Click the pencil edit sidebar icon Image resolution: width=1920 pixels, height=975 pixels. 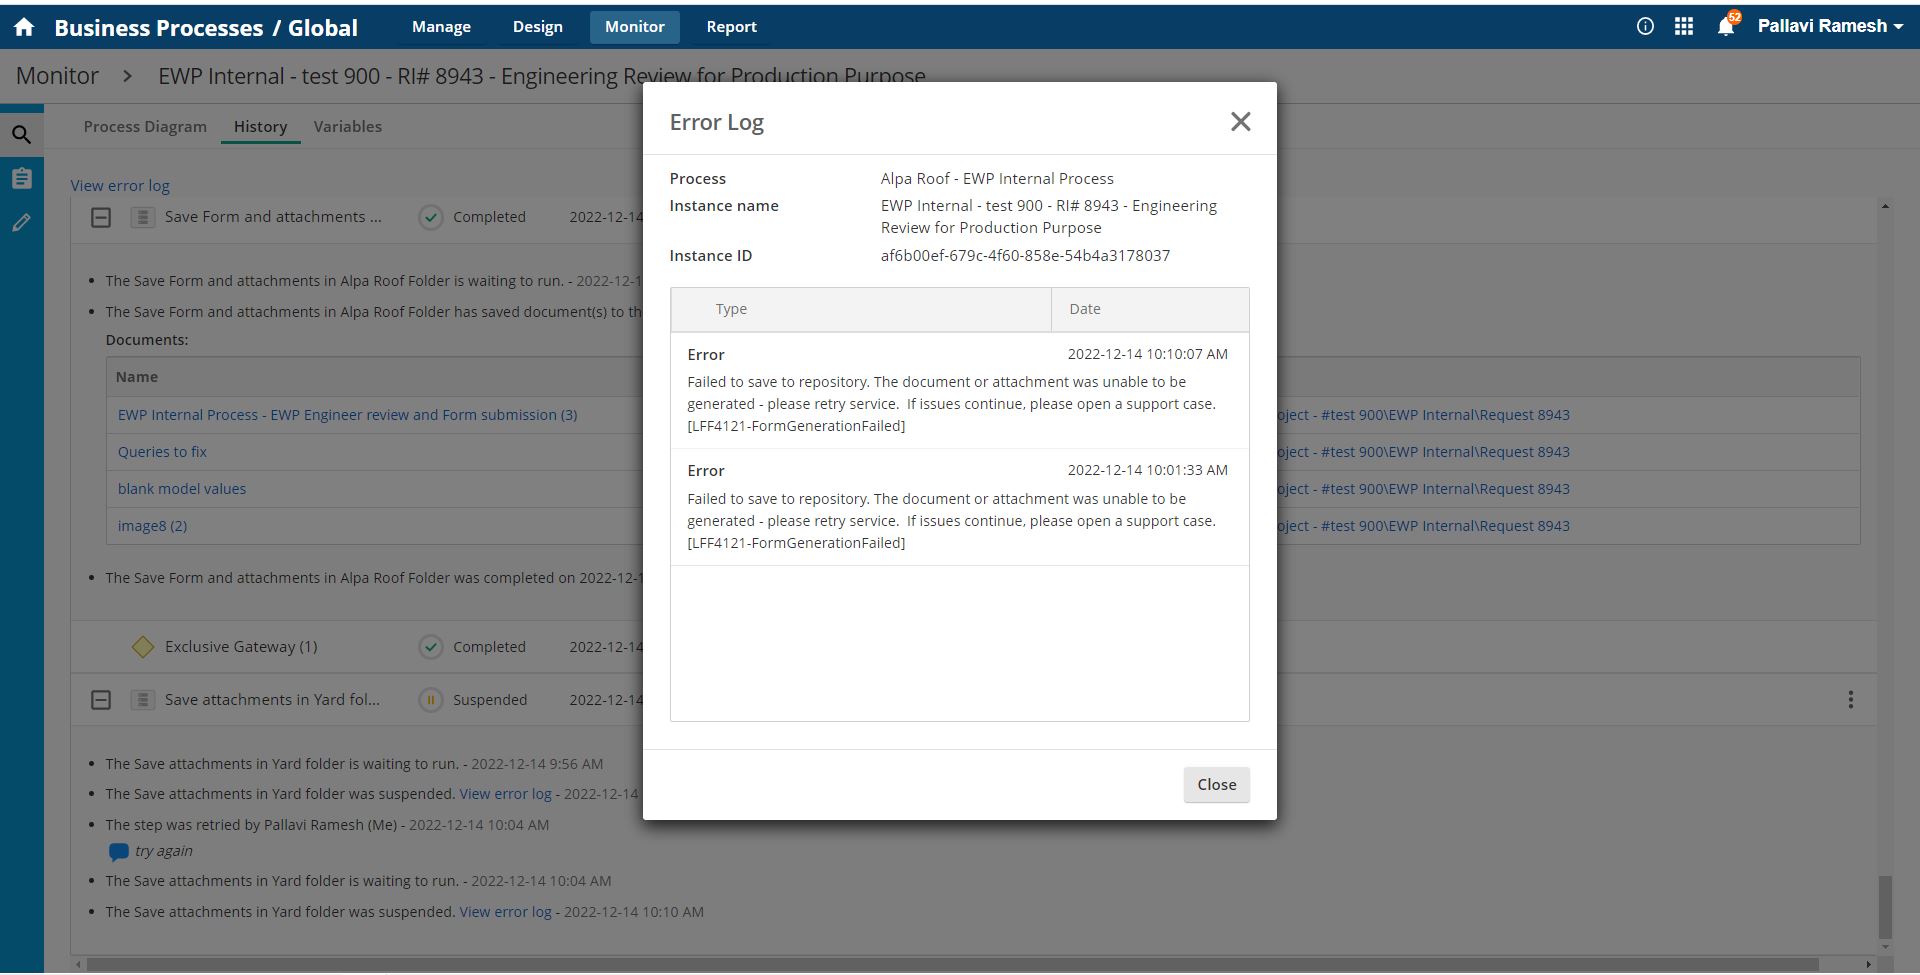pos(21,223)
